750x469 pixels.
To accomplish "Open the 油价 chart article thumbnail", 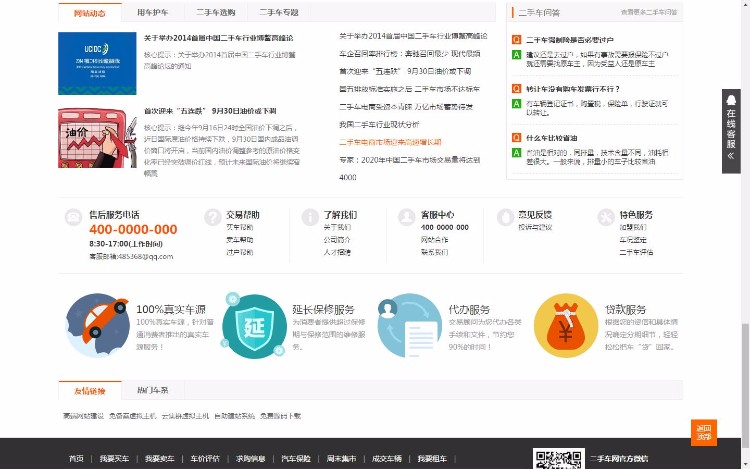I will [97, 138].
